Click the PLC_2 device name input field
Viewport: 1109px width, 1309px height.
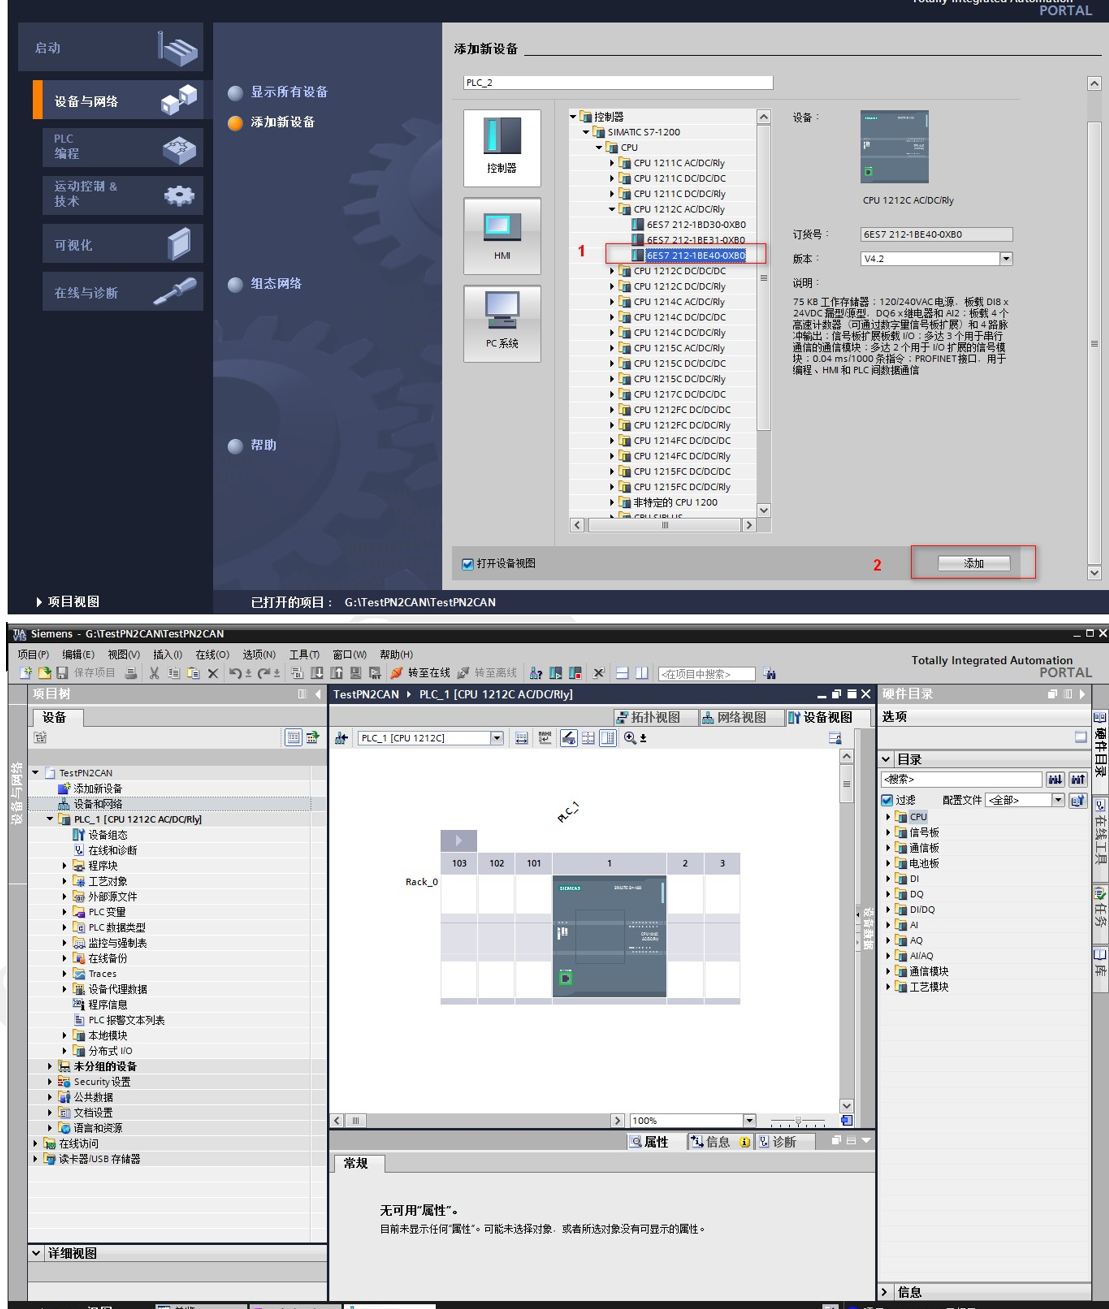(617, 83)
